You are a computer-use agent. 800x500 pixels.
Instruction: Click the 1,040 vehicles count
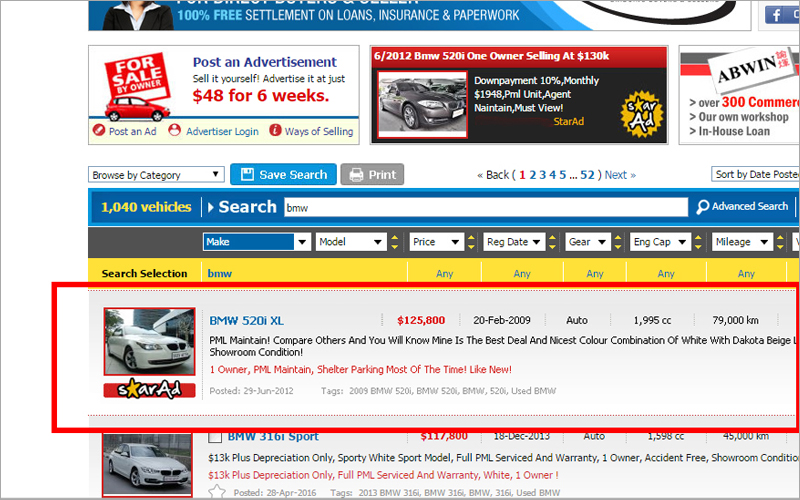coord(146,207)
